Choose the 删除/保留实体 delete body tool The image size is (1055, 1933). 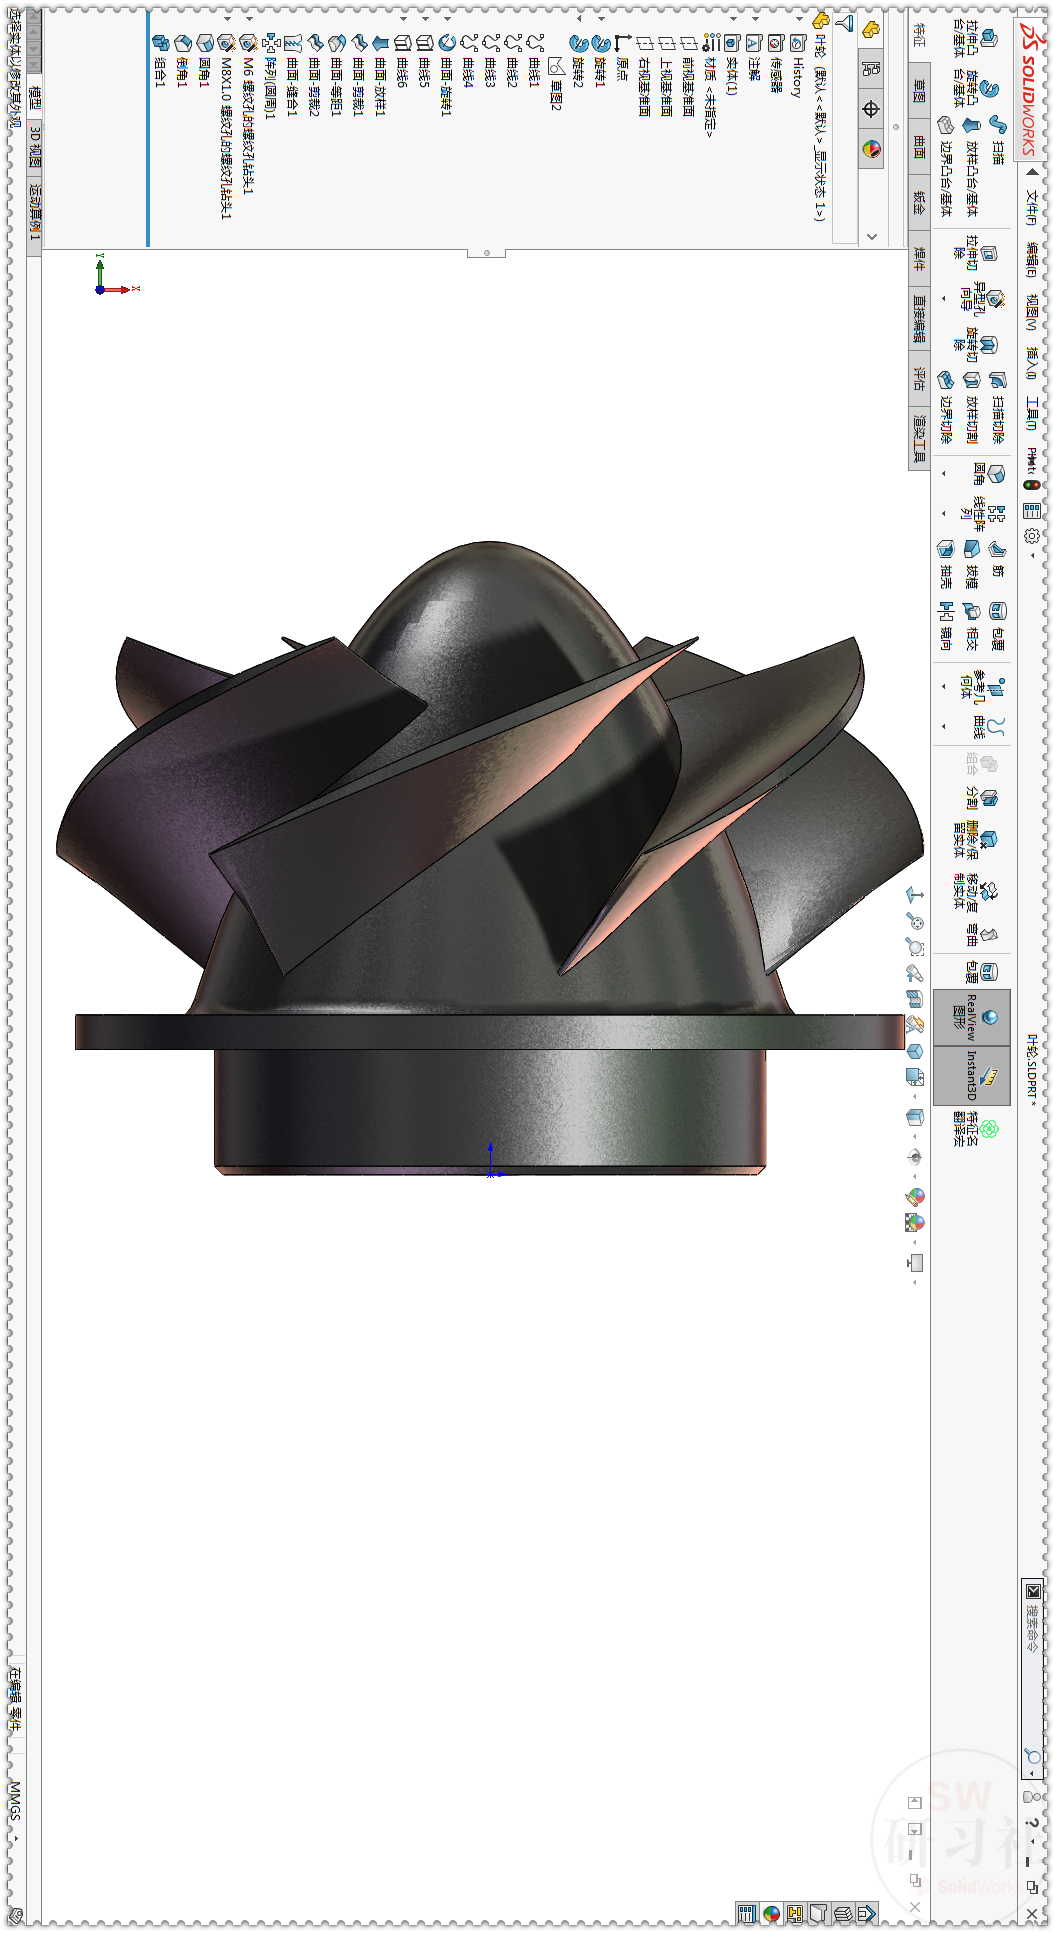[974, 838]
